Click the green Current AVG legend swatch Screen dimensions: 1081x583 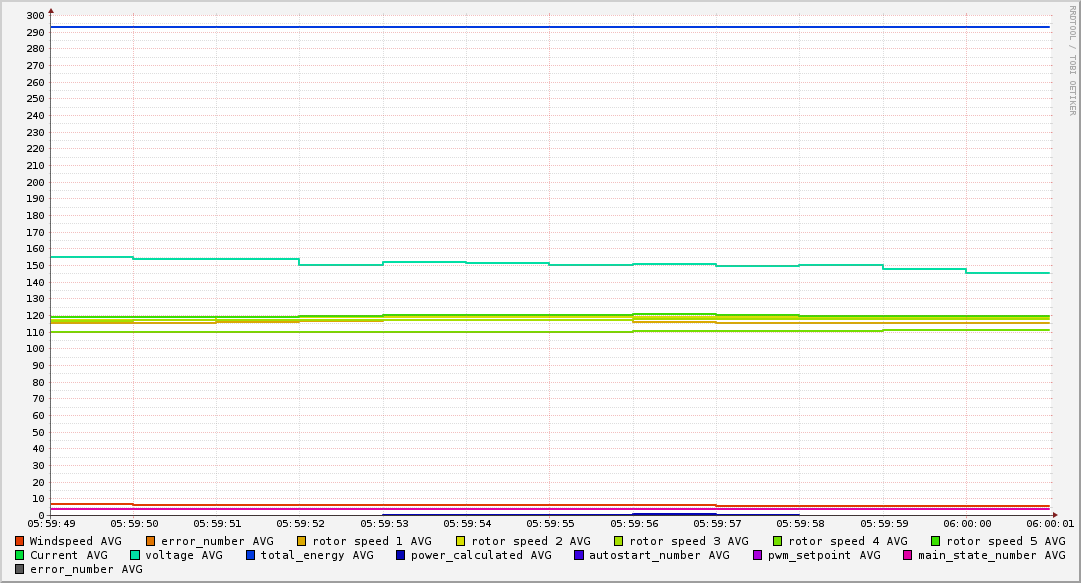[20, 555]
